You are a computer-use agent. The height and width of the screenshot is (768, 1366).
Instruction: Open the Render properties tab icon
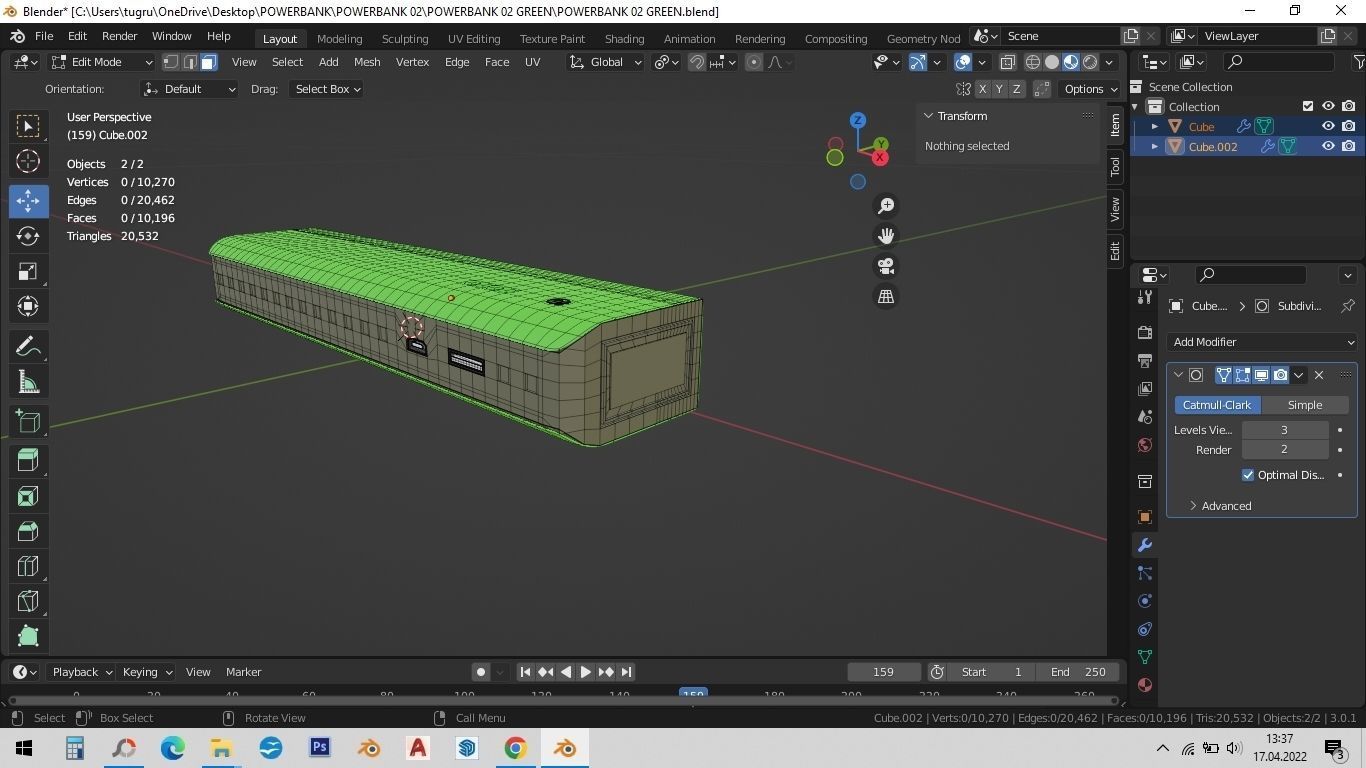(x=1145, y=332)
